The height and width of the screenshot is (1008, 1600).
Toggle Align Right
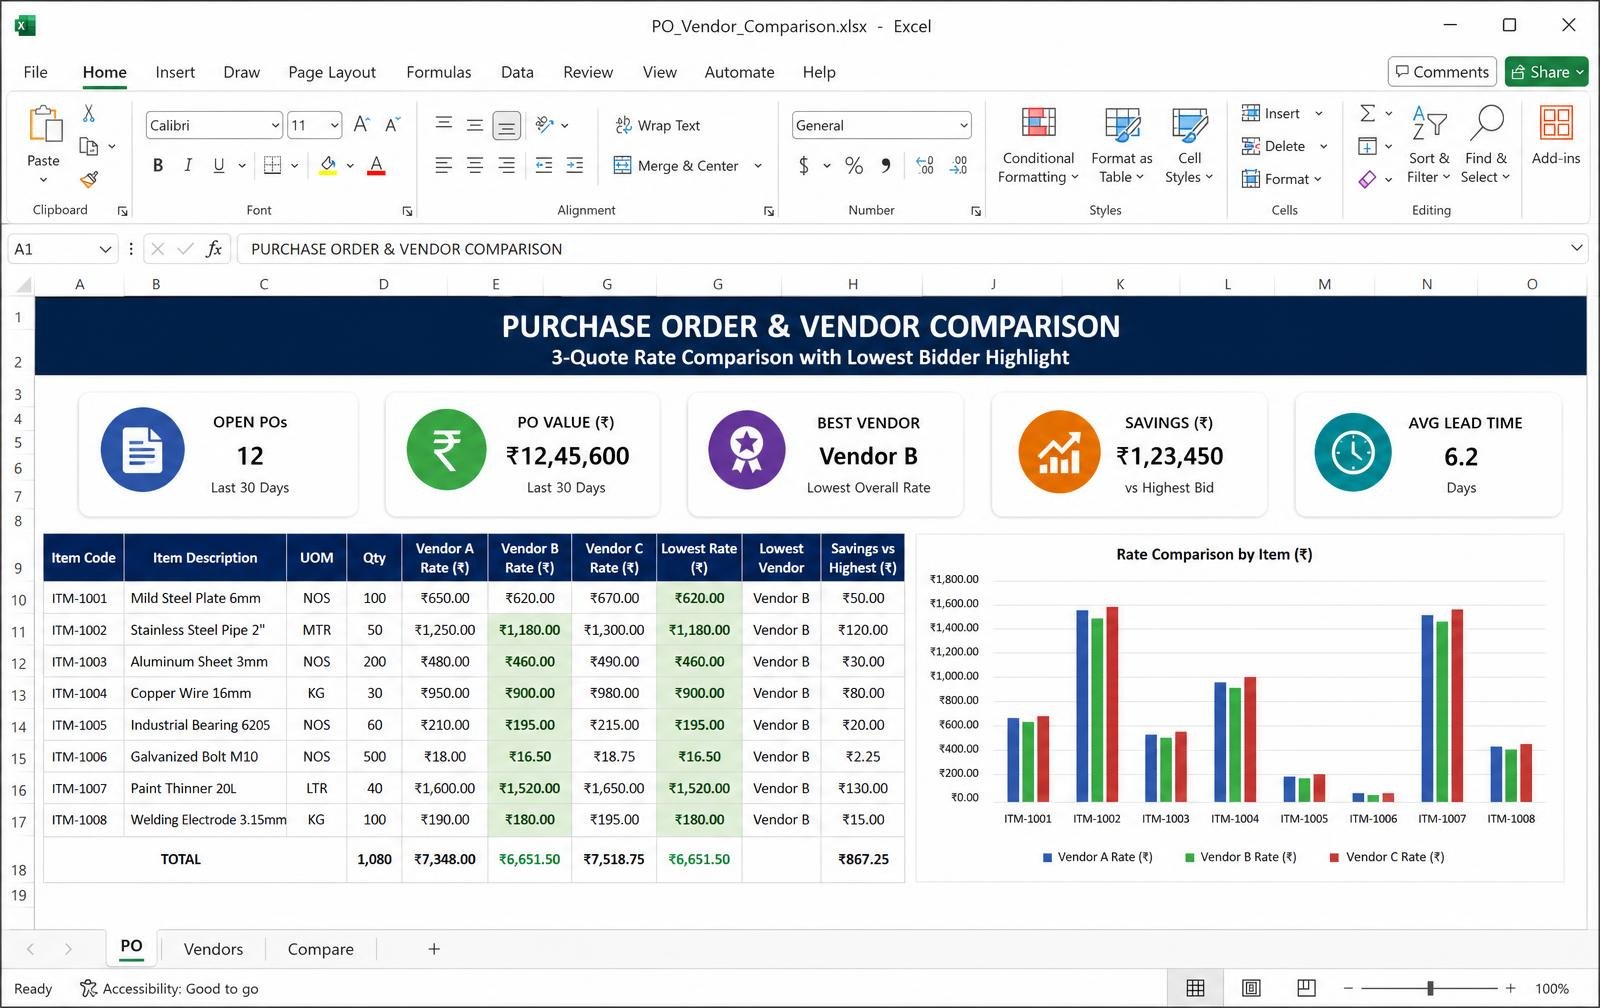507,165
